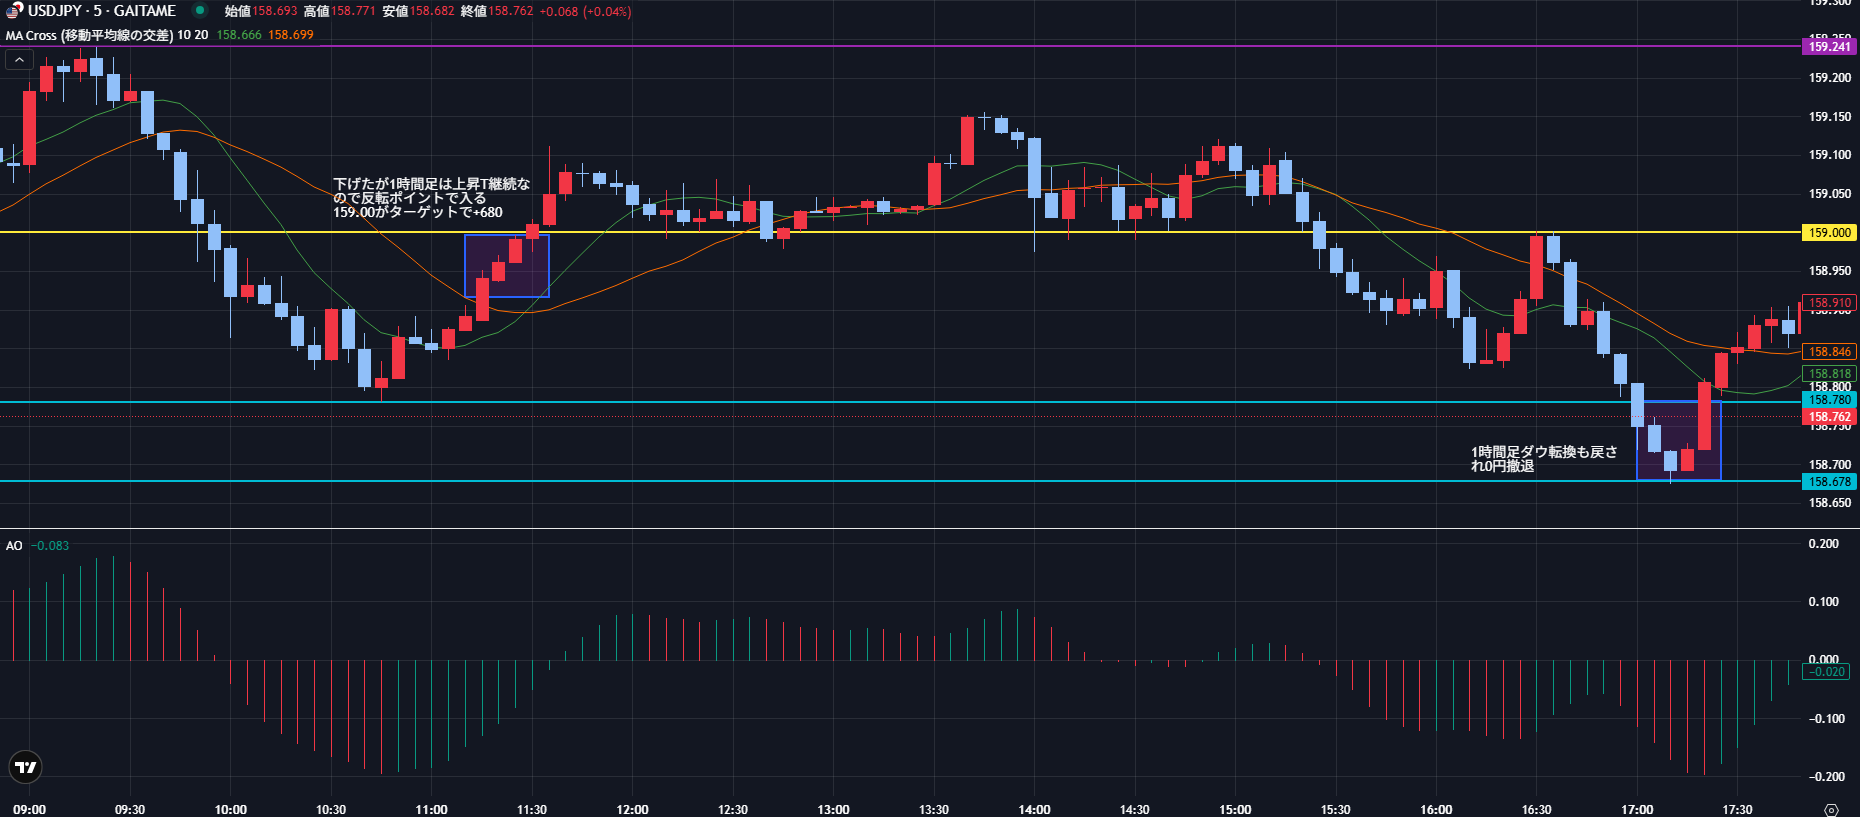Viewport: 1860px width, 817px height.
Task: Select the text note near the 17:00 low
Action: (1543, 459)
